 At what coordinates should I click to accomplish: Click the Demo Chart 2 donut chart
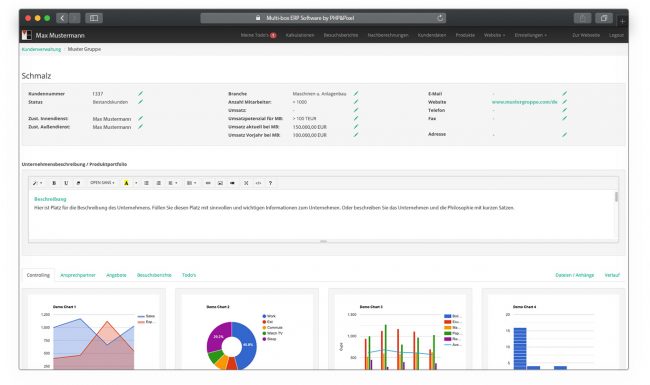[231, 346]
